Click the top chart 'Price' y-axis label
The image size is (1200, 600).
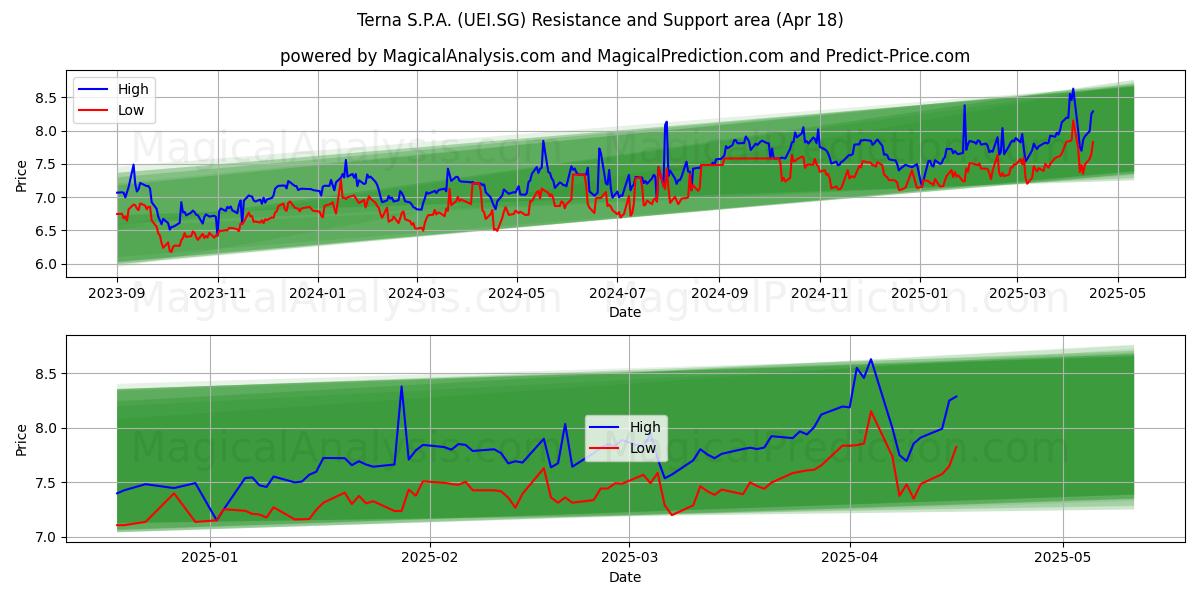pyautogui.click(x=22, y=173)
